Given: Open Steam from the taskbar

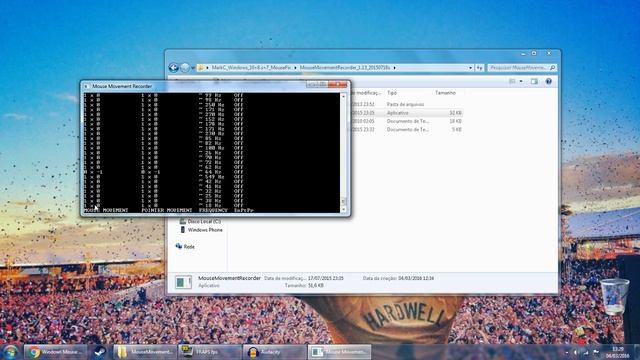Looking at the screenshot, I should point(100,352).
